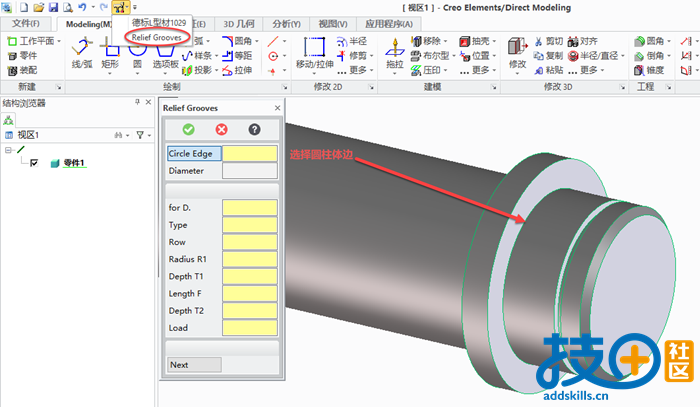Viewport: 700px width, 407px height.
Task: Click the Circle Edge option button
Action: [x=194, y=154]
